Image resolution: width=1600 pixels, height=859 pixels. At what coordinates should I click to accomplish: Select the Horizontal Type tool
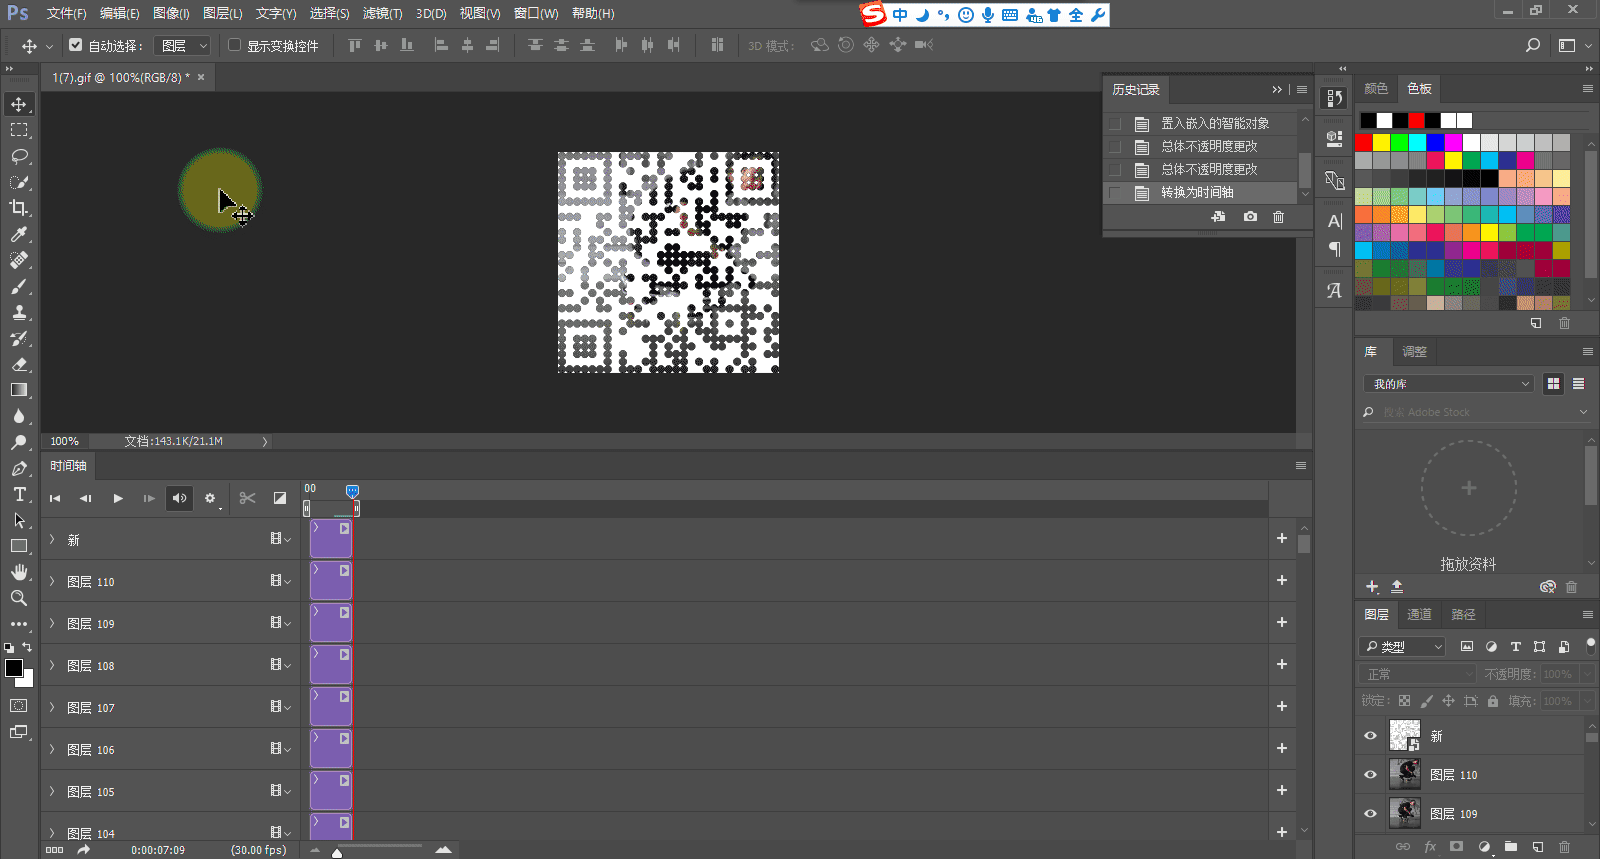tap(19, 494)
